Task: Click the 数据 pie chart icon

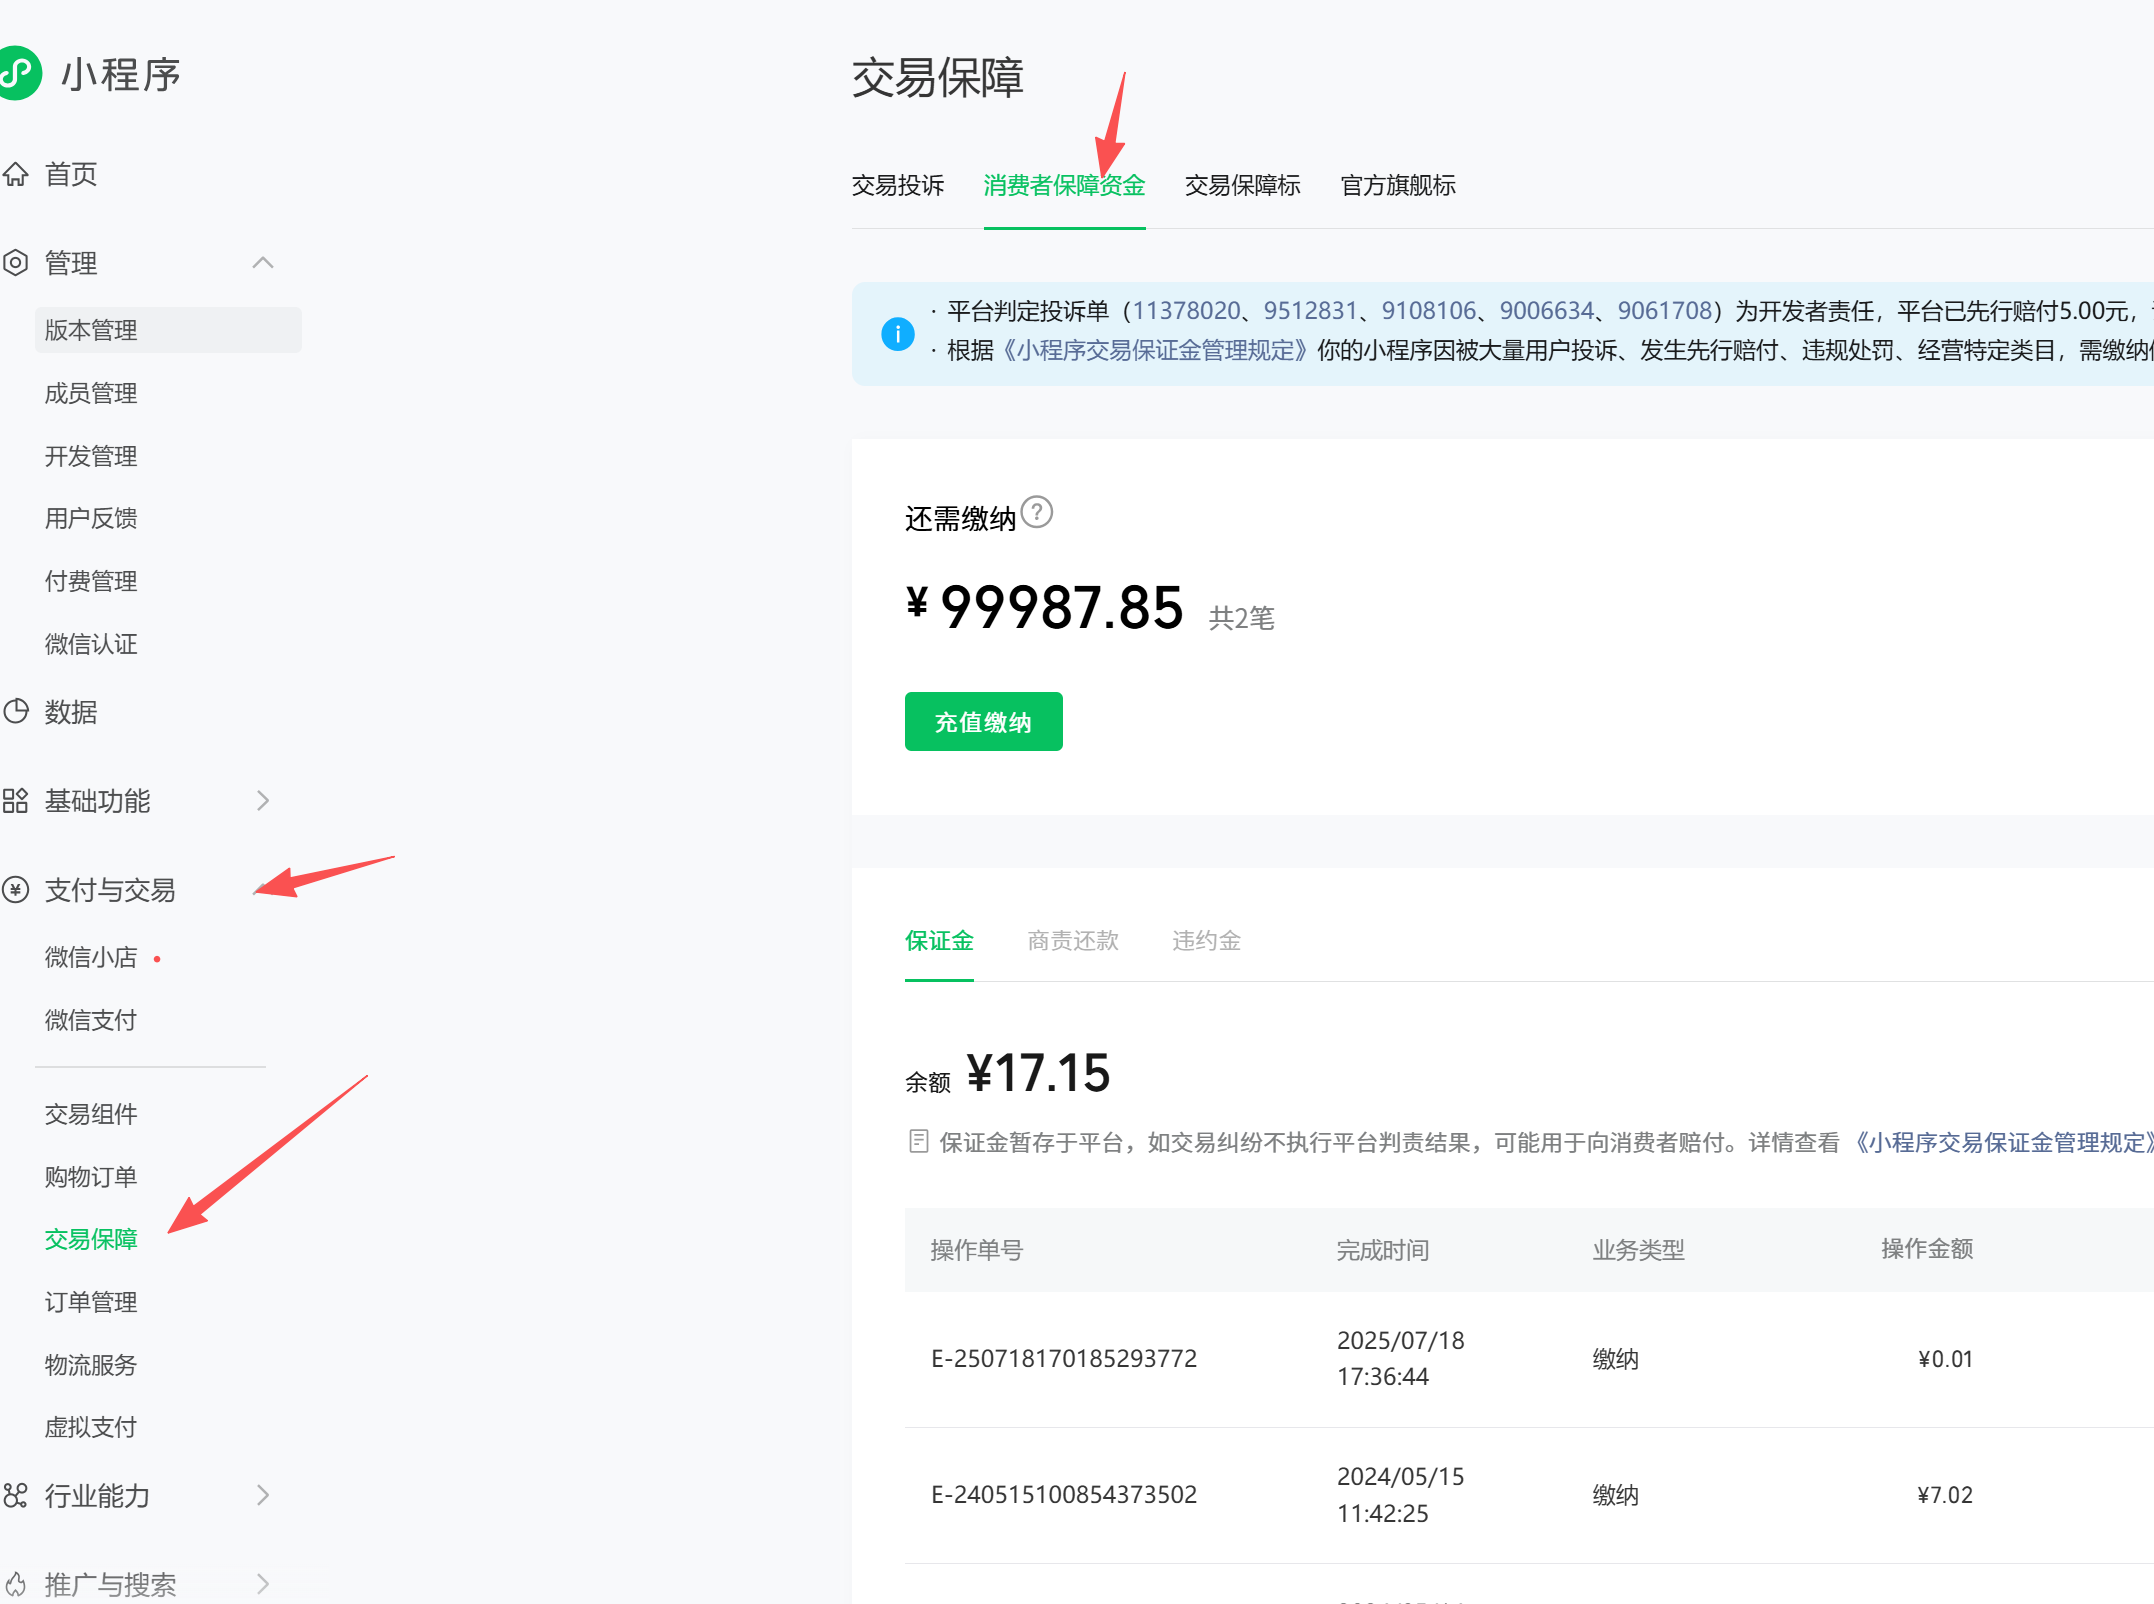Action: tap(15, 712)
